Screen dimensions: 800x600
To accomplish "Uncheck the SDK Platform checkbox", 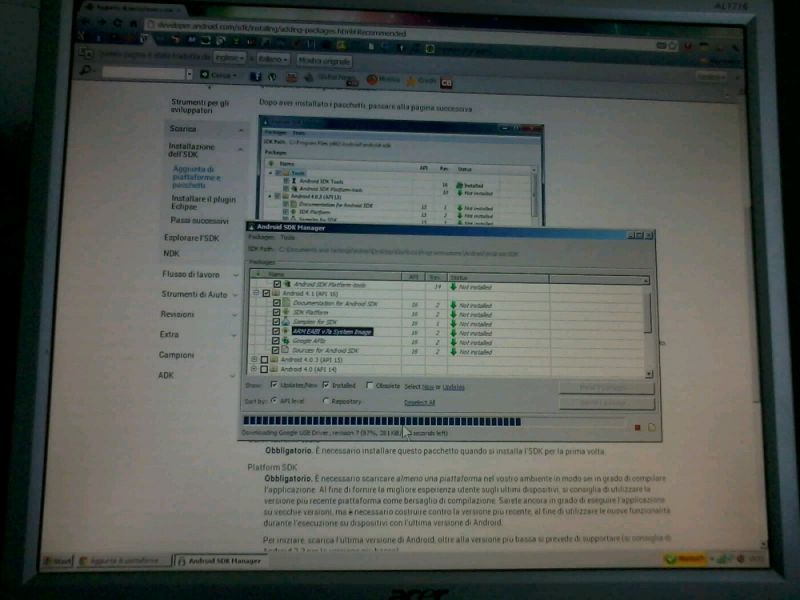I will tap(277, 312).
